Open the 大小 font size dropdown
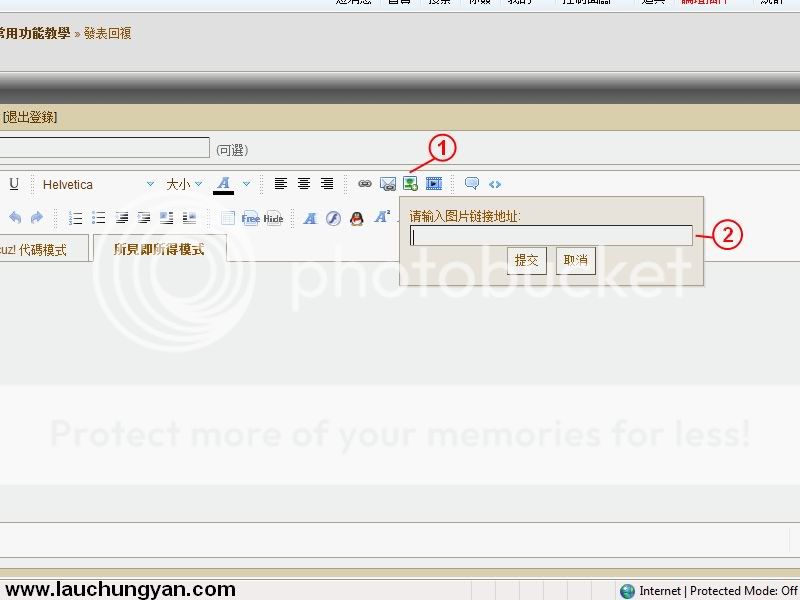Viewport: 800px width, 600px height. 184,184
